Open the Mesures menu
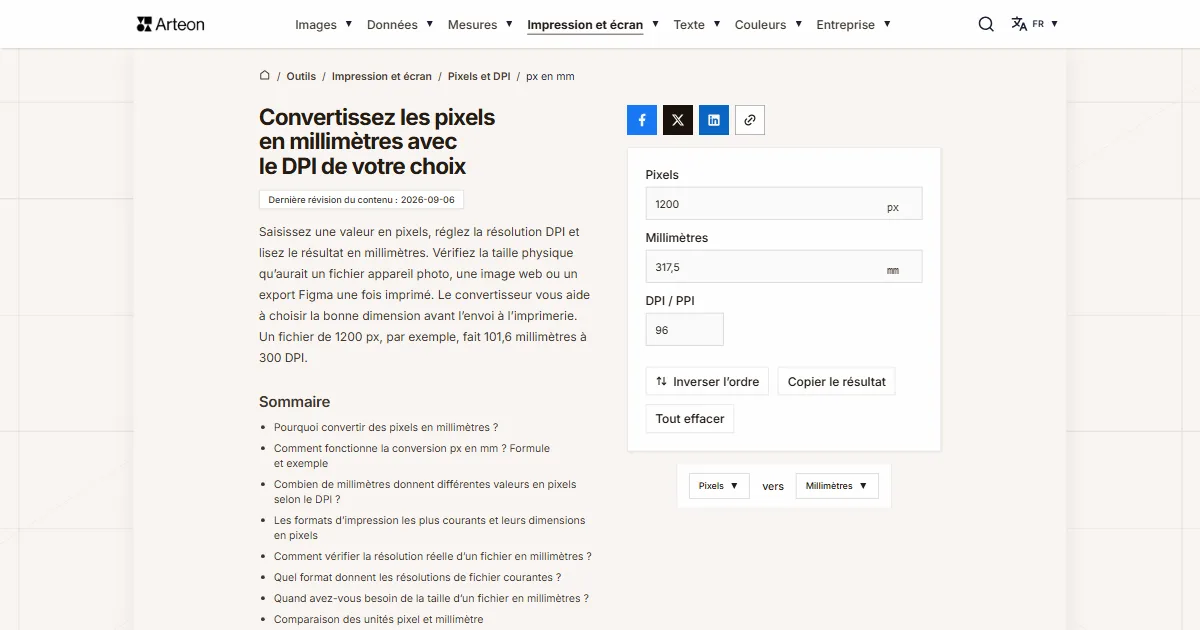The image size is (1200, 630). click(x=480, y=24)
